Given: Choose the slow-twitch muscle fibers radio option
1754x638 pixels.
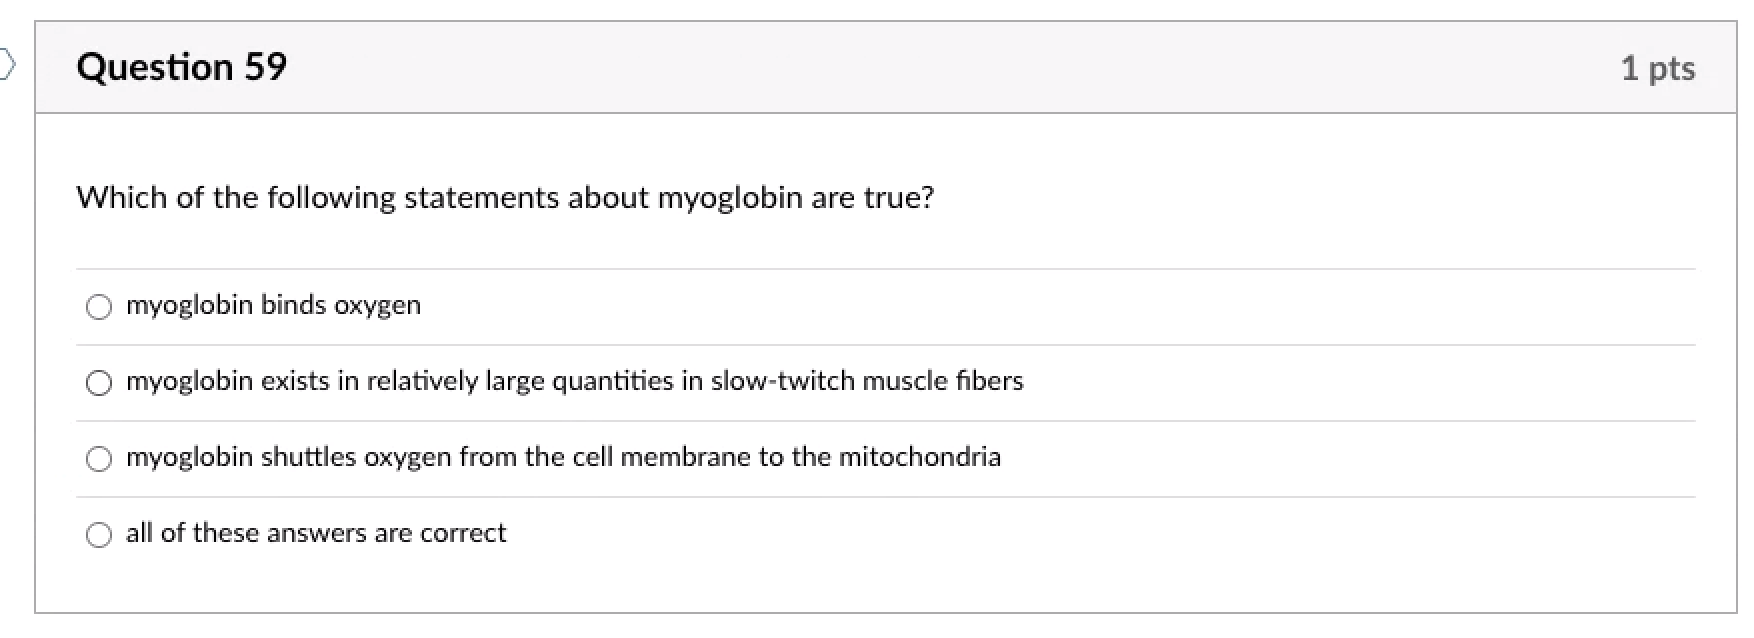Looking at the screenshot, I should 99,382.
